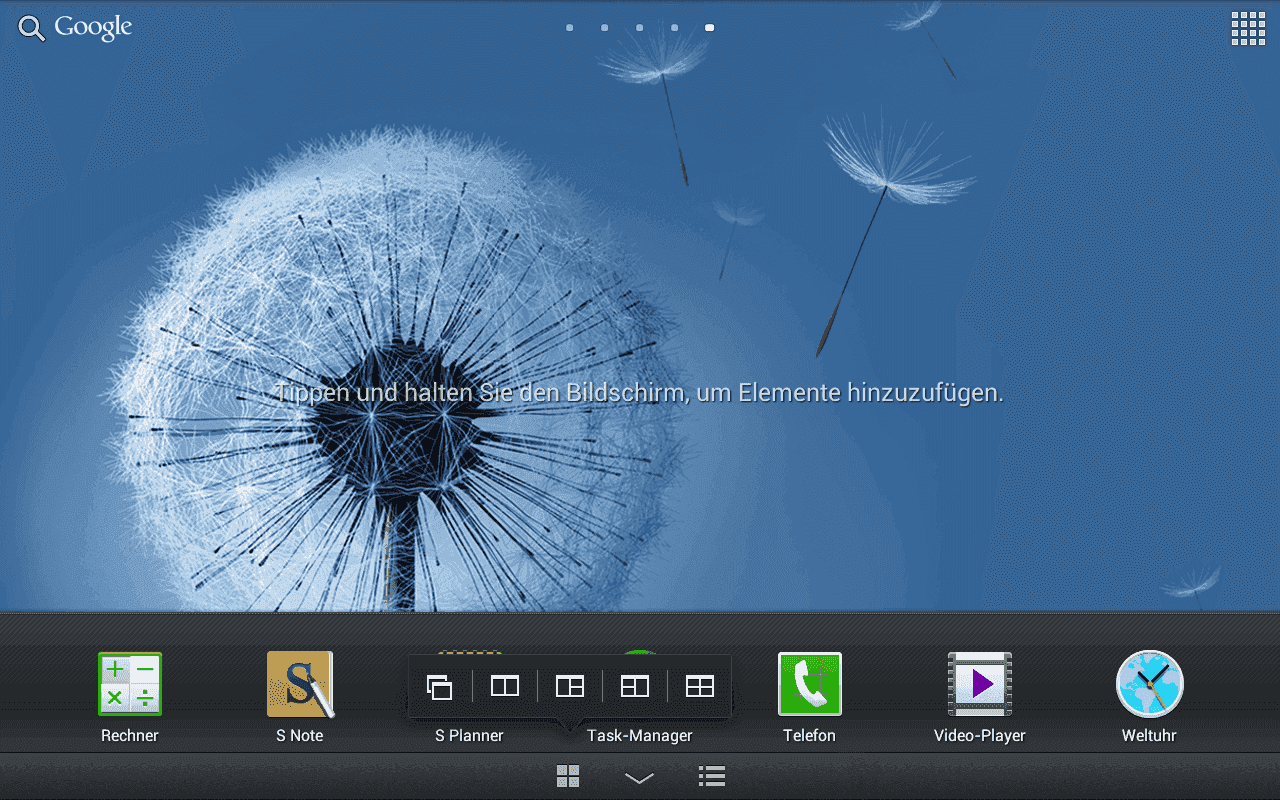Go to fourth home screen page dot
This screenshot has height=800, width=1280.
(x=675, y=28)
